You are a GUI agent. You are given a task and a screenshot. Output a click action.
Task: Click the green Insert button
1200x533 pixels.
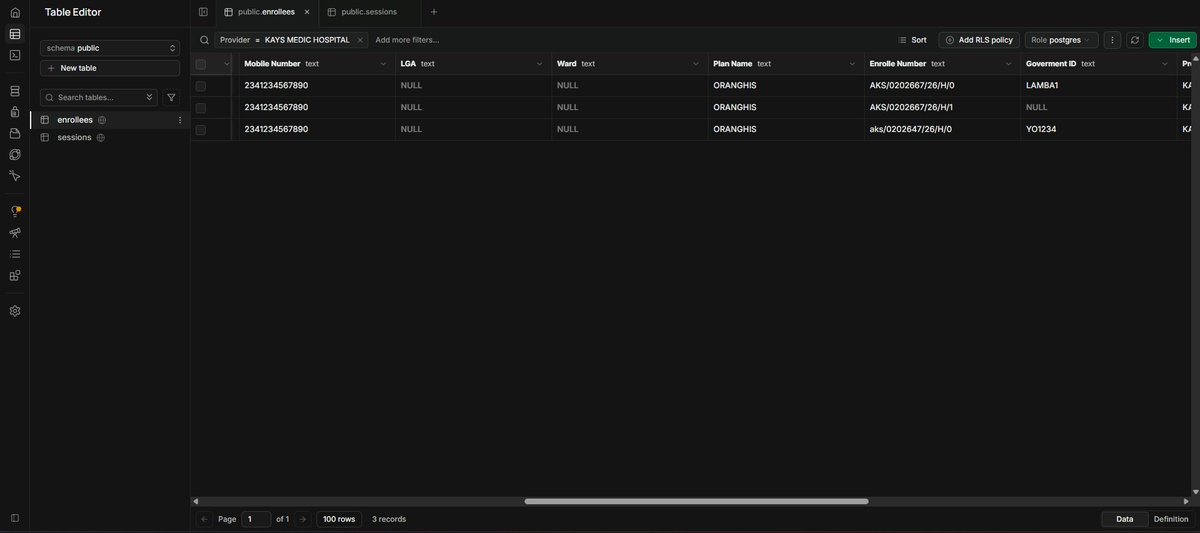[x=1172, y=40]
